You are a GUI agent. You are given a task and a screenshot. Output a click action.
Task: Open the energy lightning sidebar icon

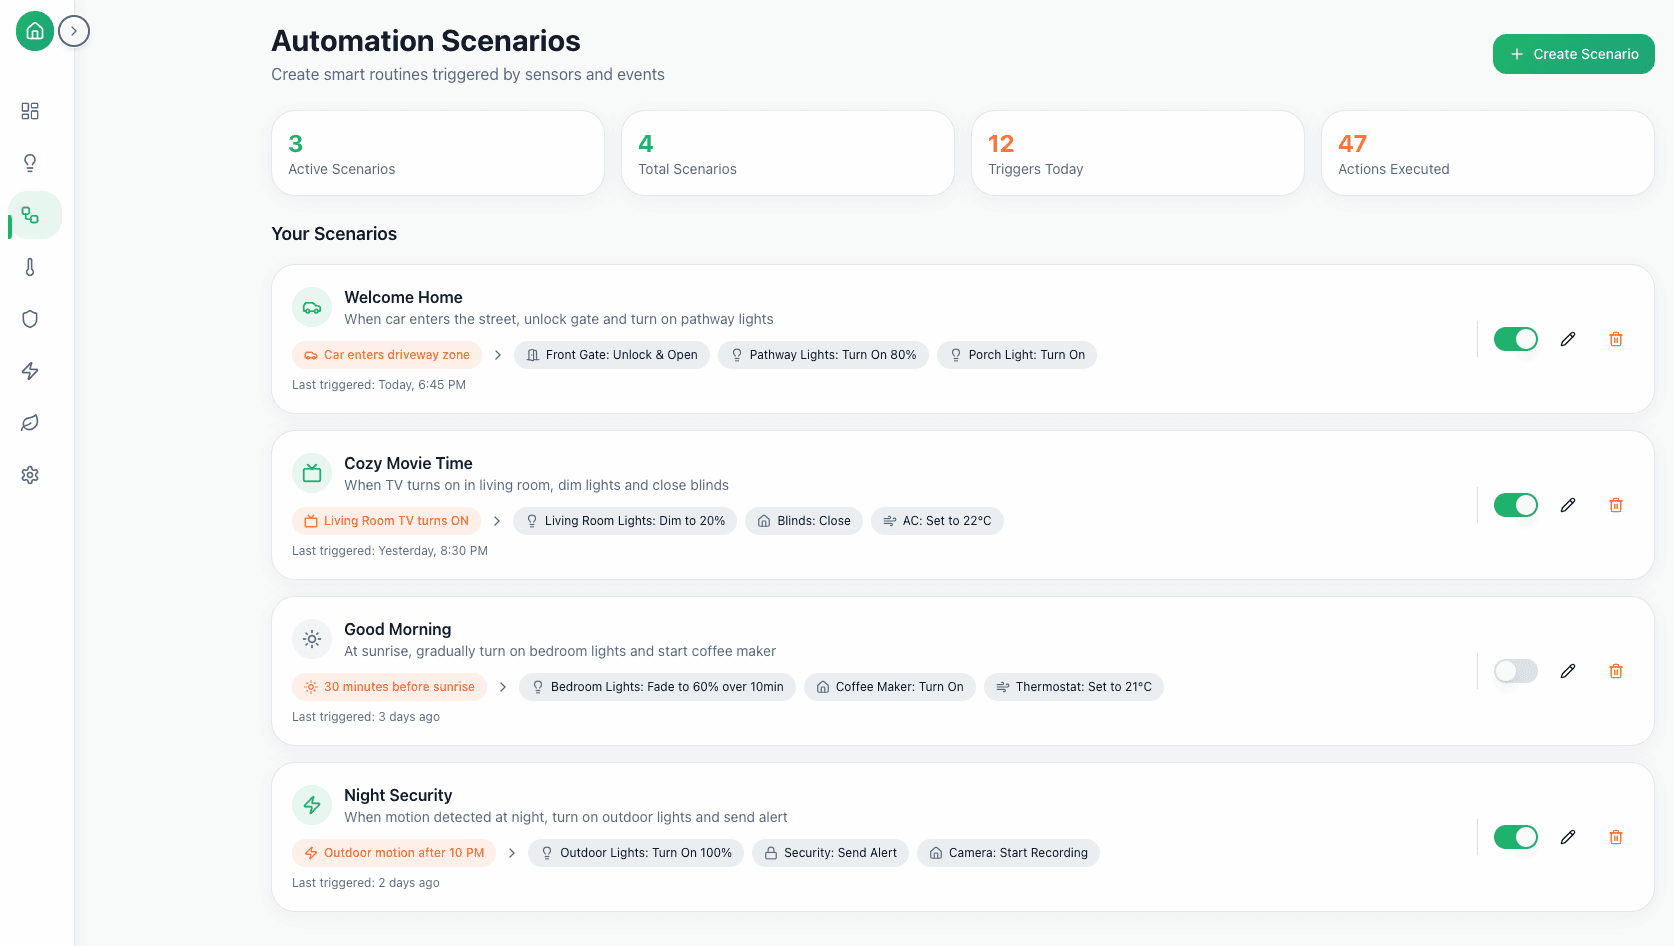[30, 371]
